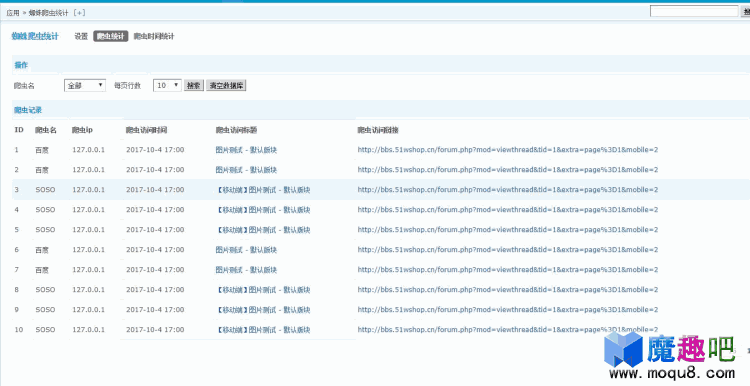Image resolution: width=750 pixels, height=386 pixels.
Task: Open the 爬虫名 dropdown showing 全部
Action: (x=85, y=86)
